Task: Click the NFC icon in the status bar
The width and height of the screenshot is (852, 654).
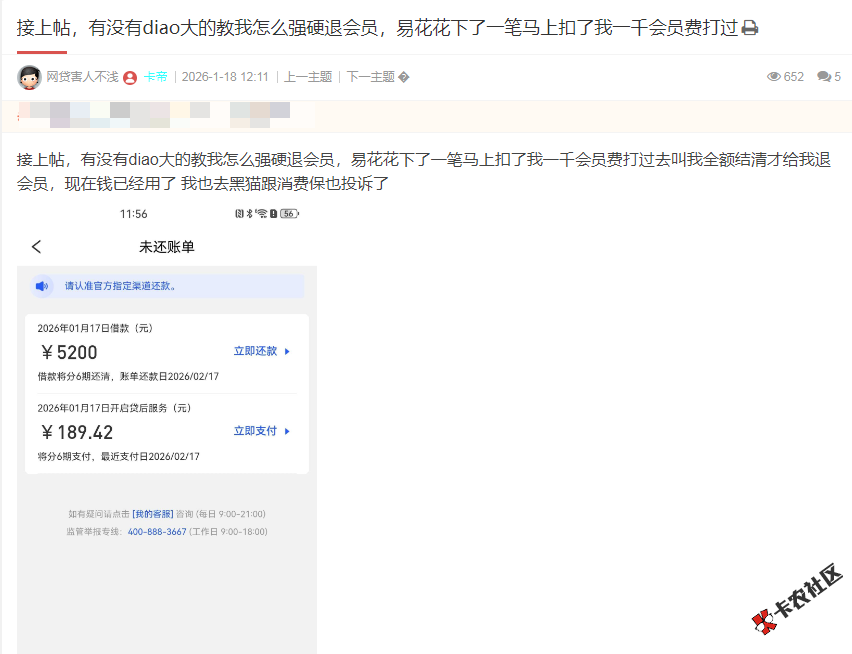Action: 239,213
